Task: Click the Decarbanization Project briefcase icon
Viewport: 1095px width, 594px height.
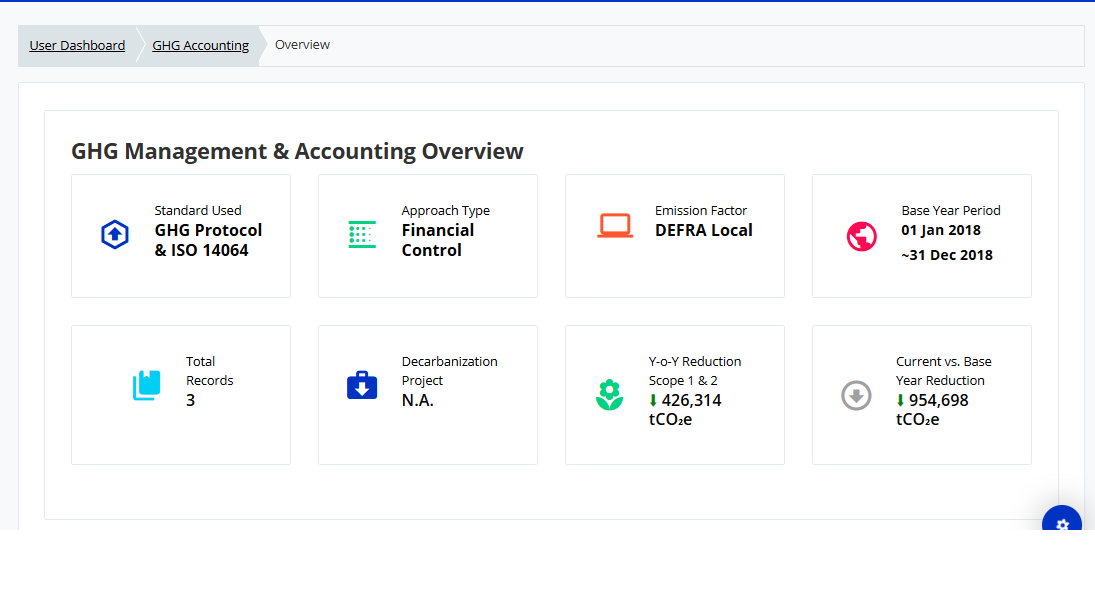Action: coord(362,385)
